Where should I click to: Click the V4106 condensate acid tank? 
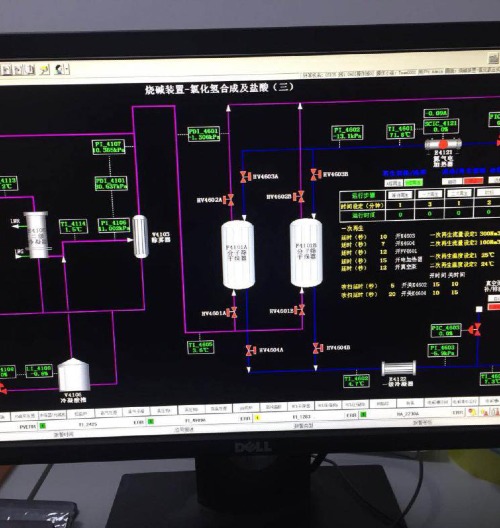tap(74, 374)
